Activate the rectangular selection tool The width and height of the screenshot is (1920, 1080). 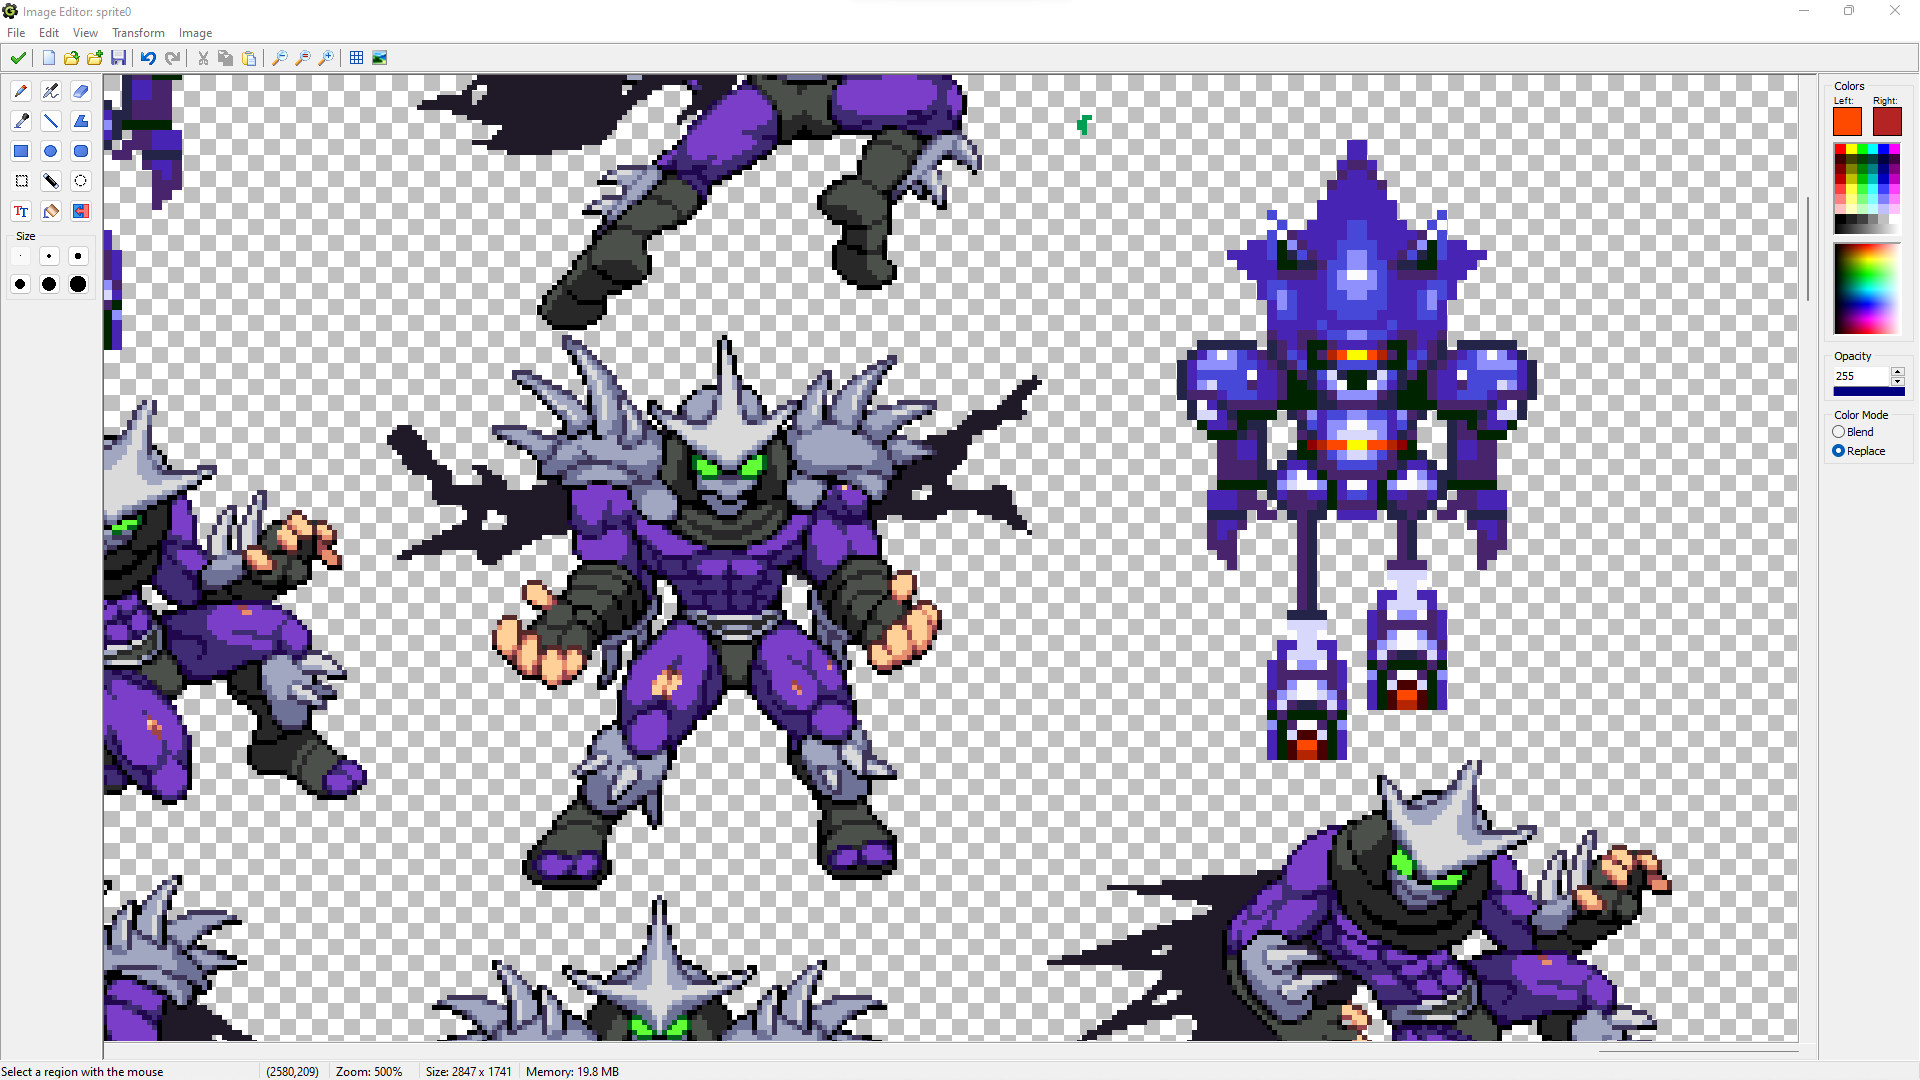tap(20, 181)
